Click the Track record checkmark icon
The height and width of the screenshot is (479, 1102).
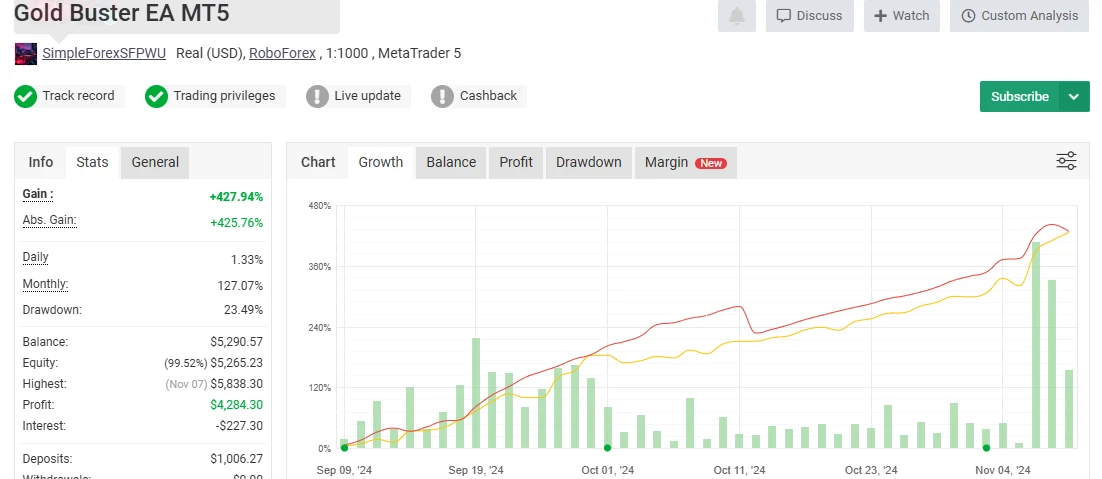pyautogui.click(x=25, y=96)
